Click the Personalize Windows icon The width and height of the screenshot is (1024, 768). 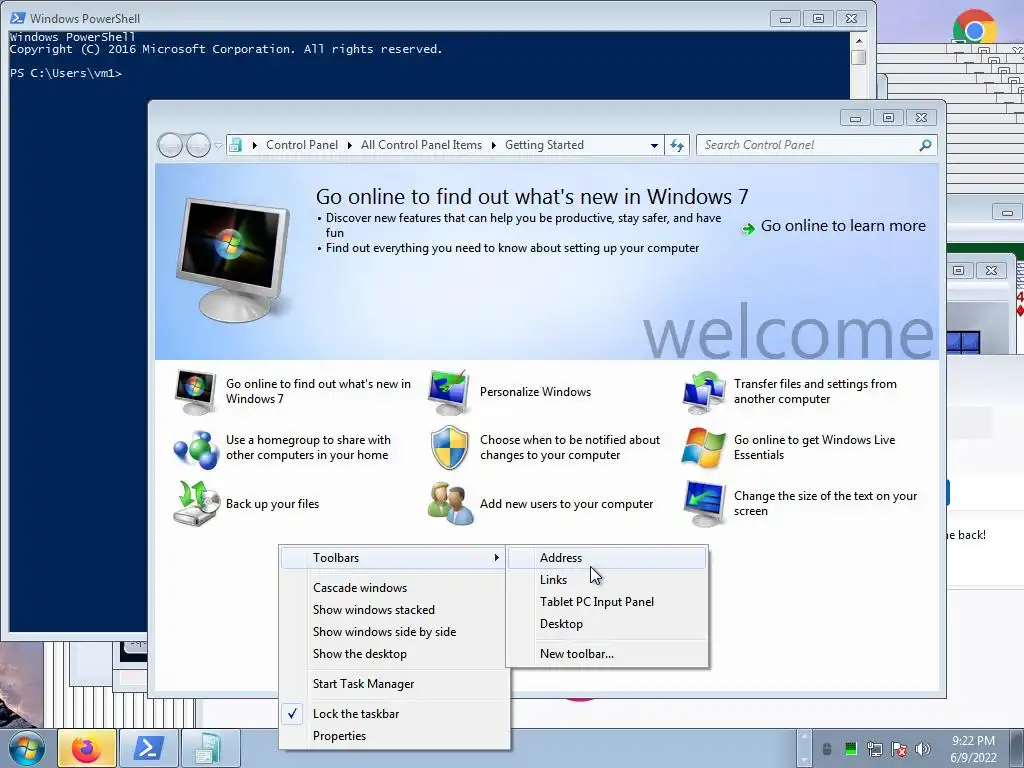449,392
